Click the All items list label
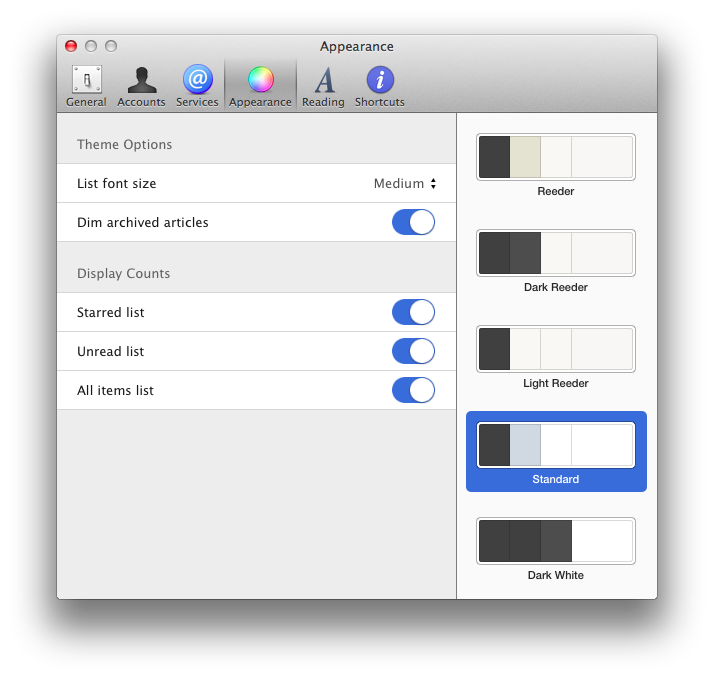714x678 pixels. point(115,390)
